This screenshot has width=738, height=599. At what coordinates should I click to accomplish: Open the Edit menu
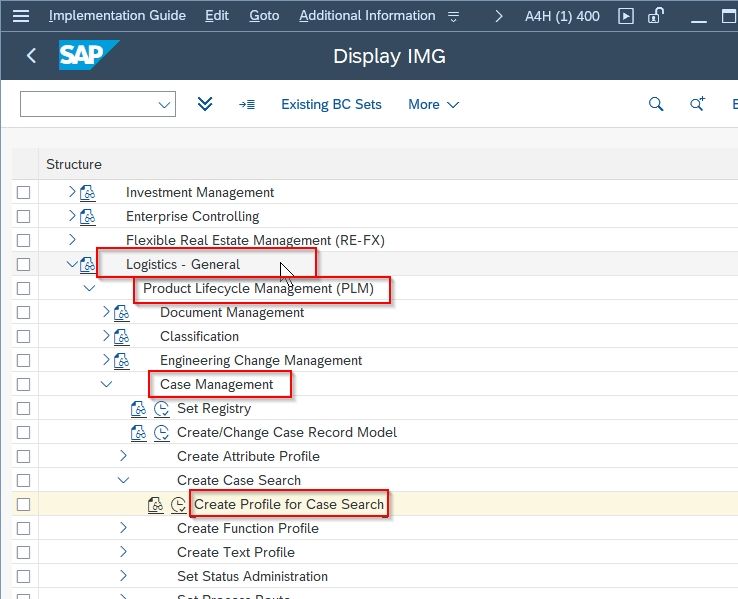pos(217,16)
